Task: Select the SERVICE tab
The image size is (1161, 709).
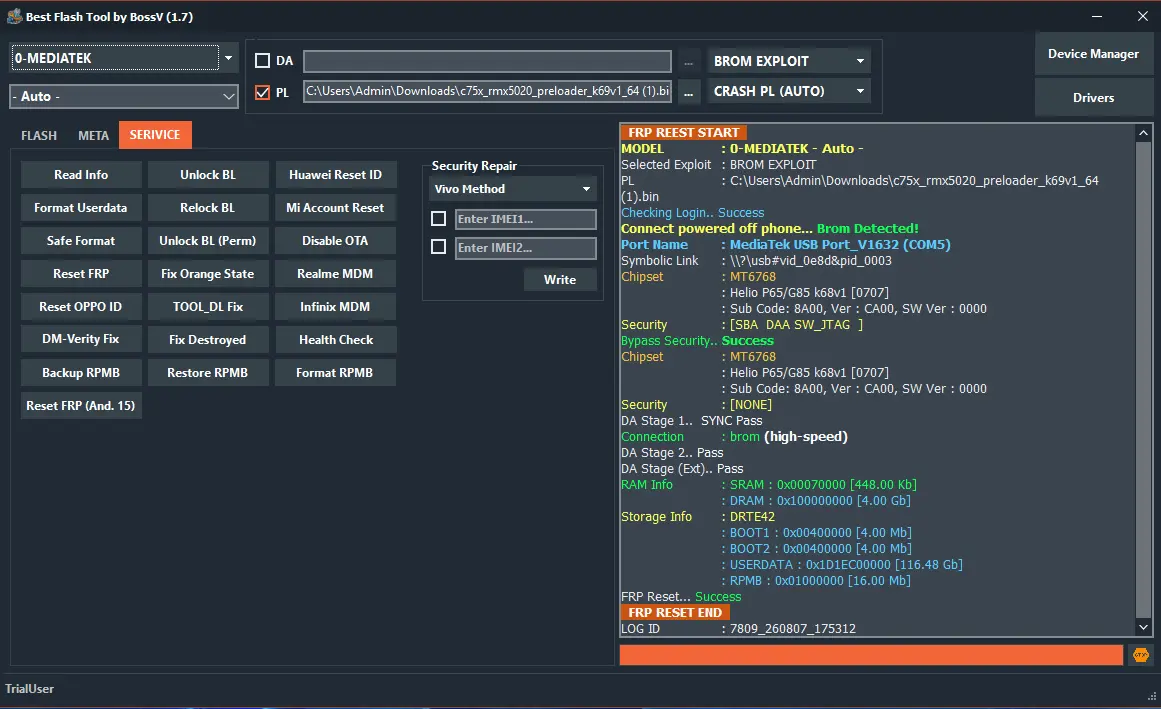Action: pos(155,135)
